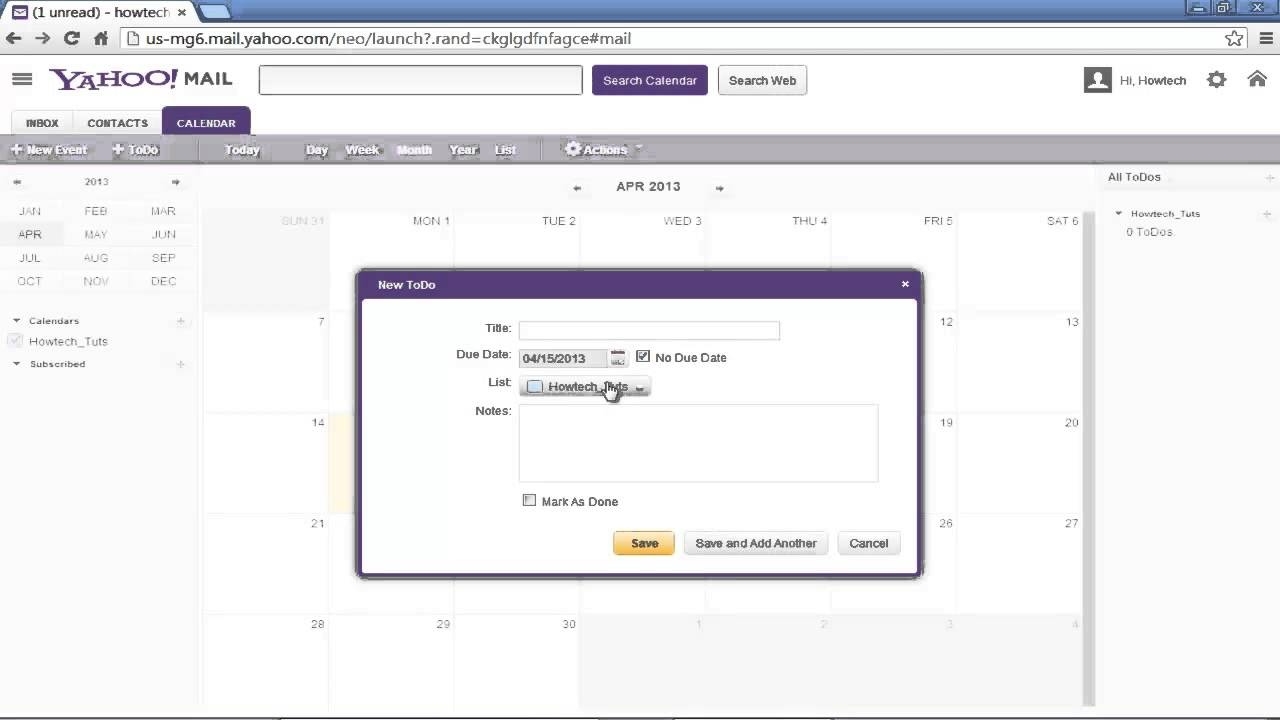Select DEC in mini calendar

[x=163, y=281]
